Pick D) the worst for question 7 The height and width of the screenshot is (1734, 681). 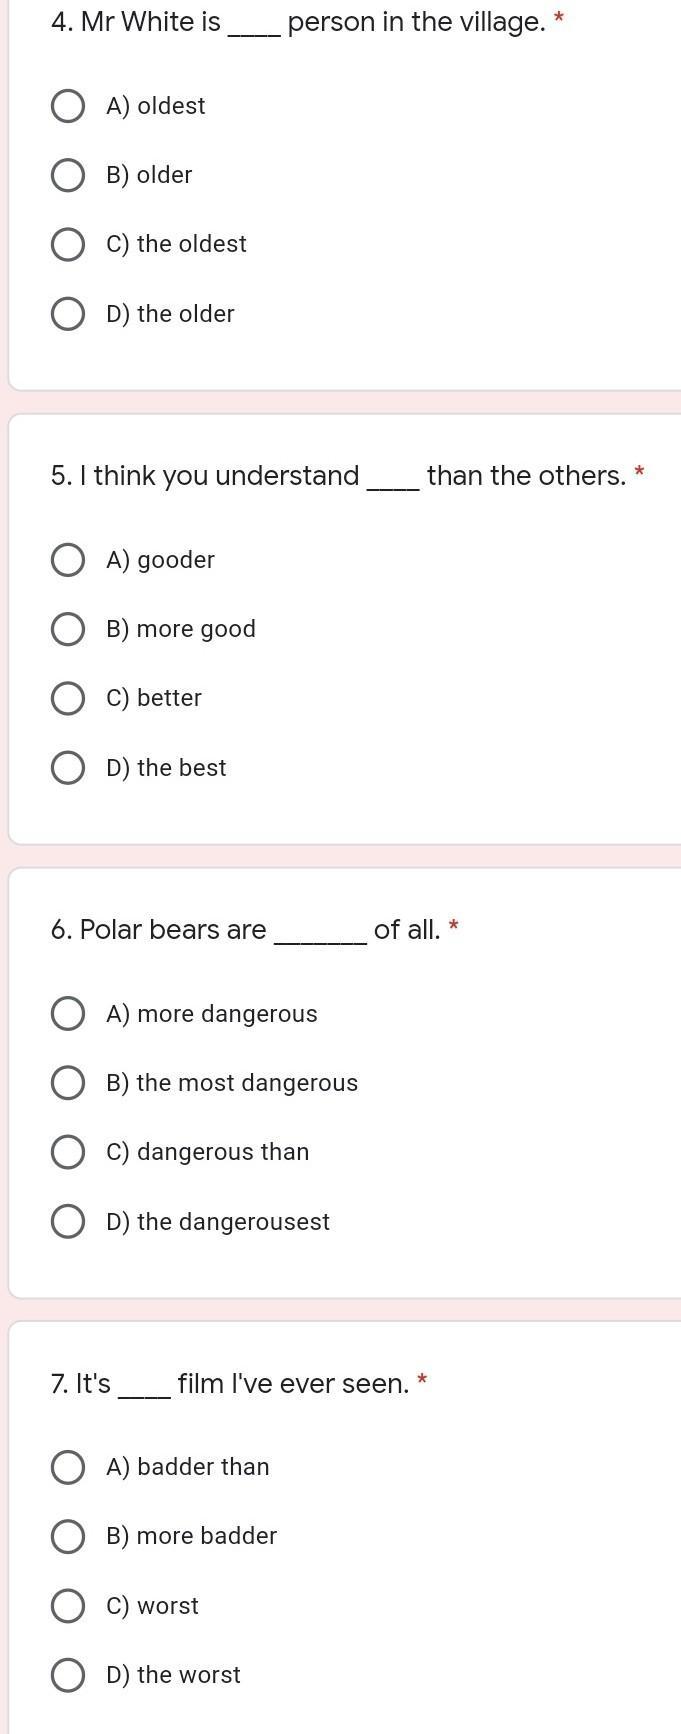pyautogui.click(x=67, y=1675)
